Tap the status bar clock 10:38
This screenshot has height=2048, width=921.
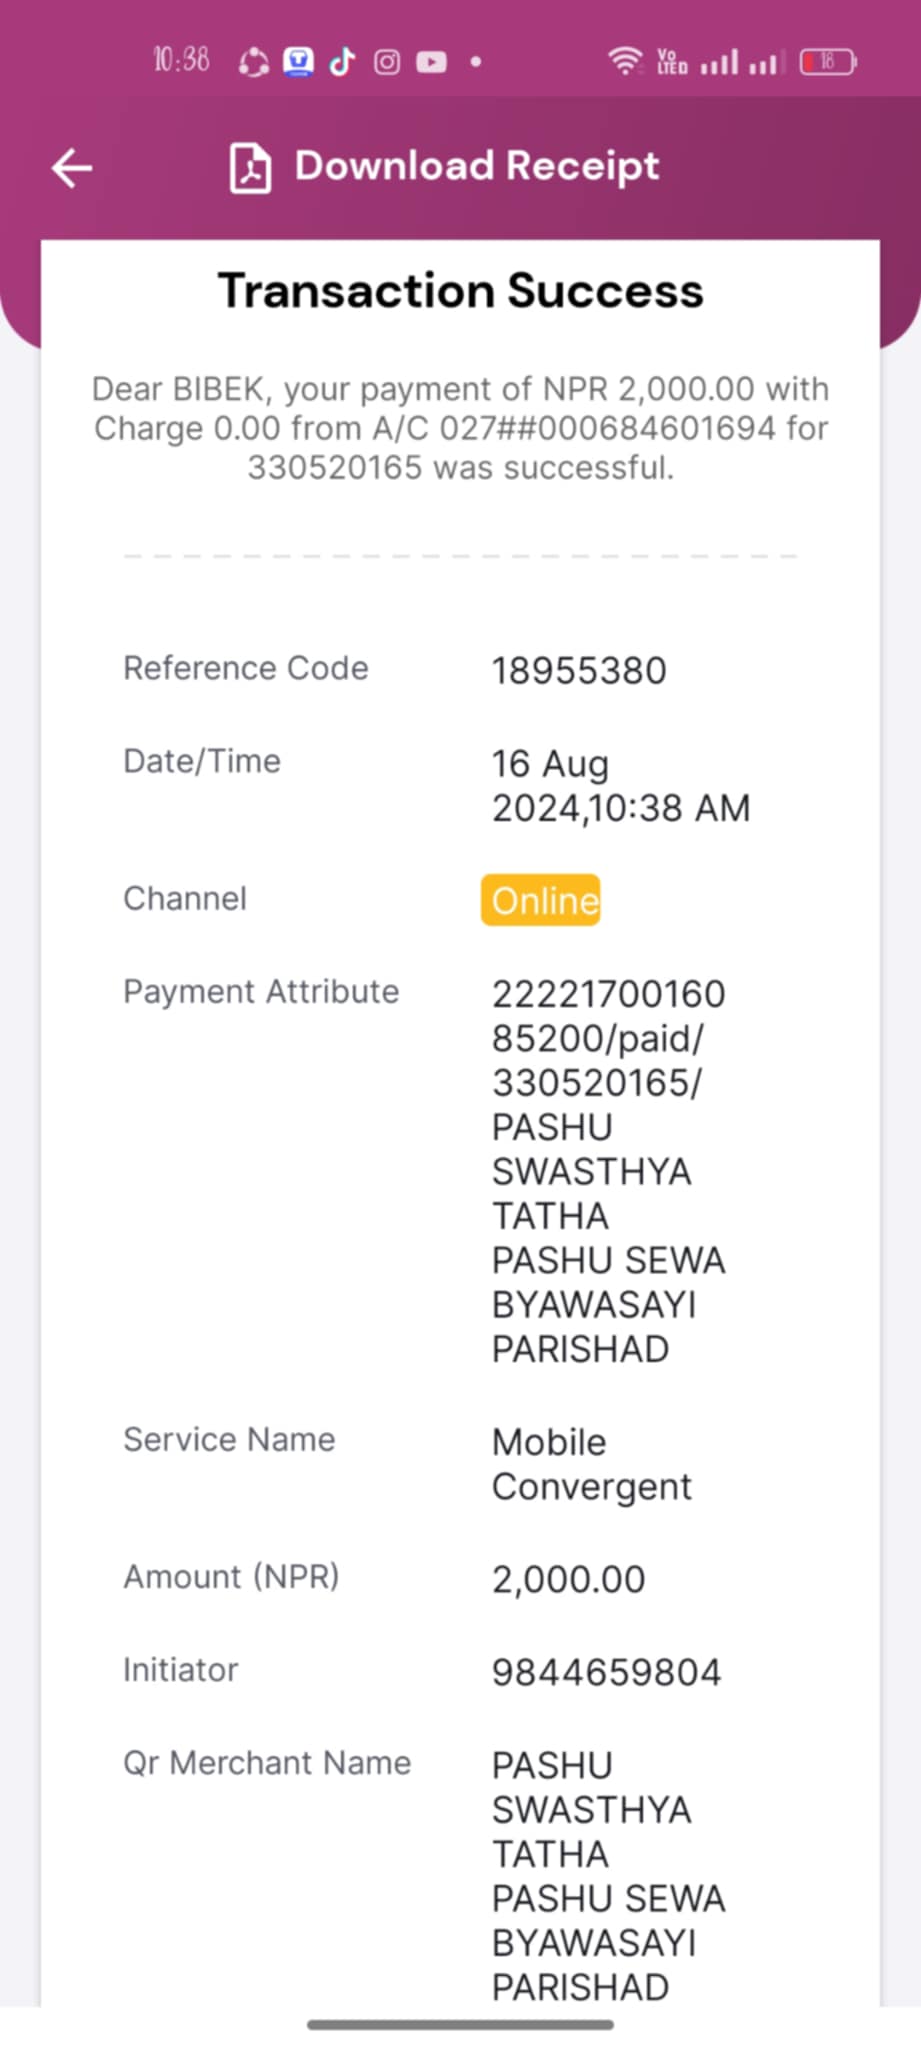tap(181, 60)
